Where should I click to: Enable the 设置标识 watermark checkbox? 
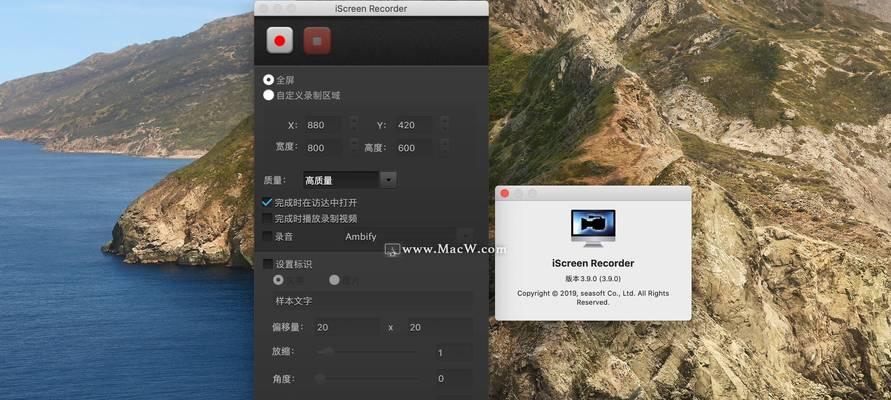click(x=267, y=264)
